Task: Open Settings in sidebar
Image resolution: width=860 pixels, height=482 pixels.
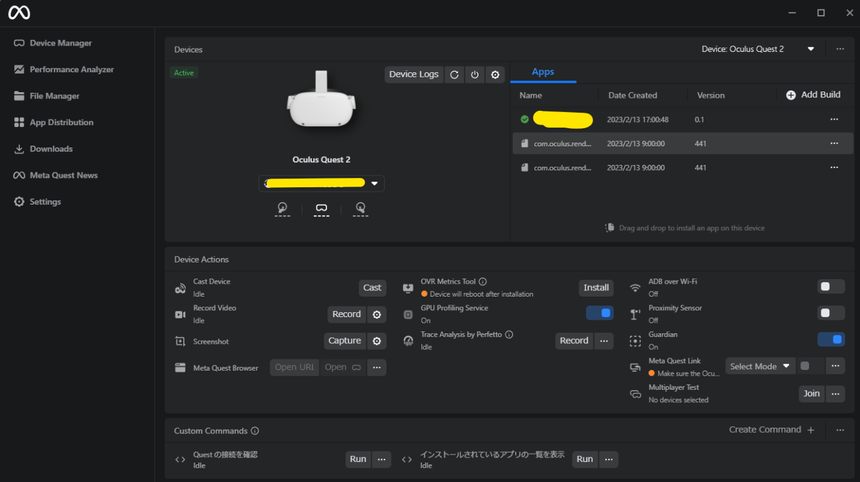Action: pos(37,202)
